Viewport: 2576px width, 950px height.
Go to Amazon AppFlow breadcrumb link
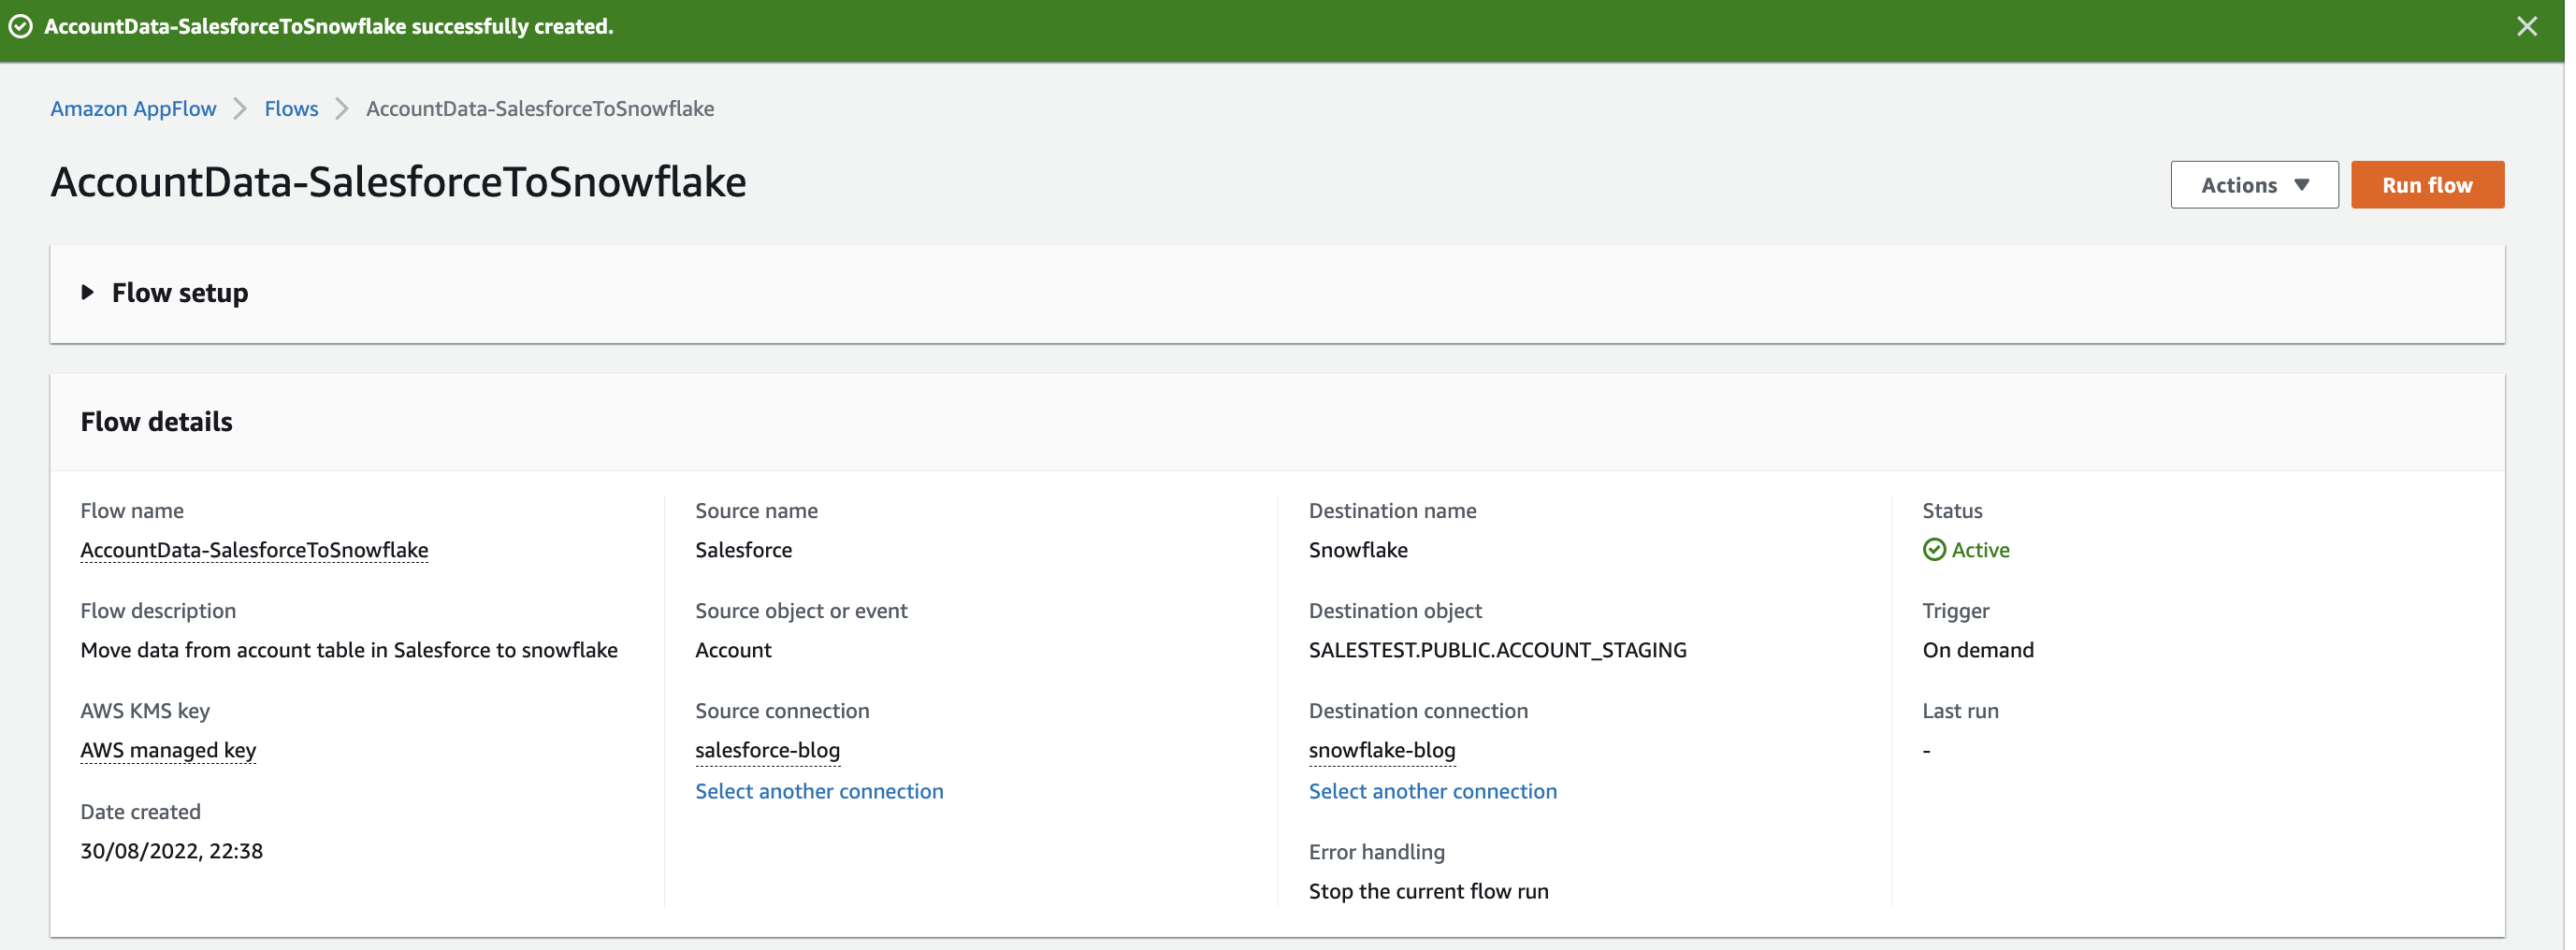point(133,109)
